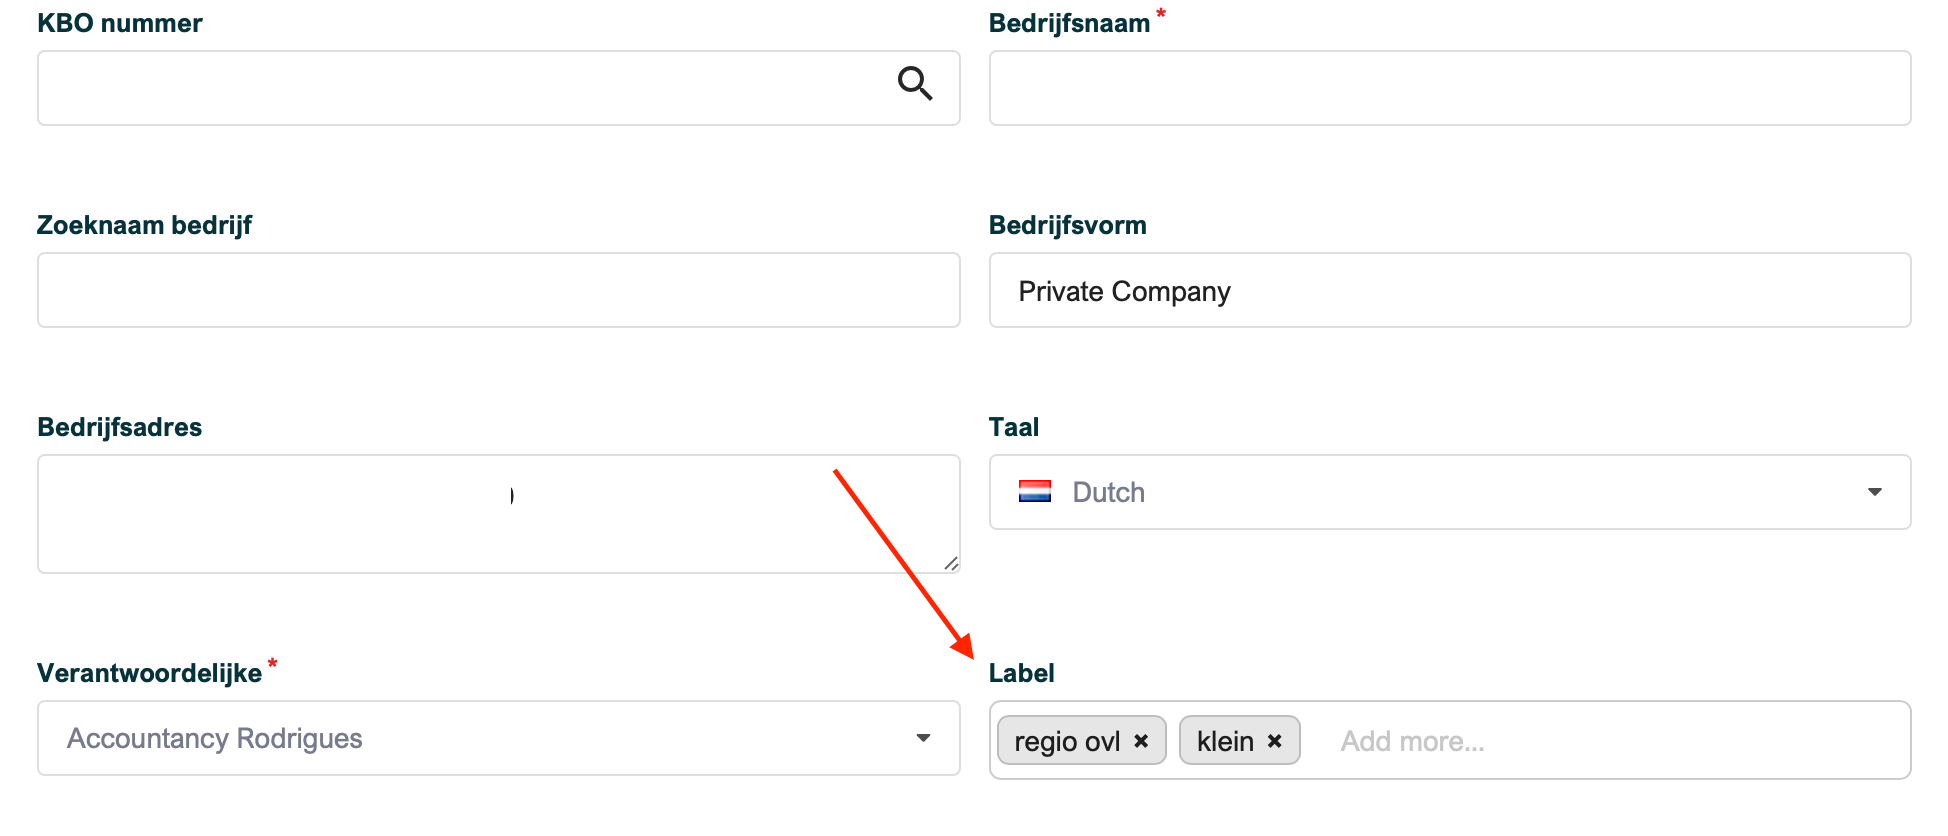
Task: Focus the Zoeknaam bedrijf input field
Action: click(499, 290)
